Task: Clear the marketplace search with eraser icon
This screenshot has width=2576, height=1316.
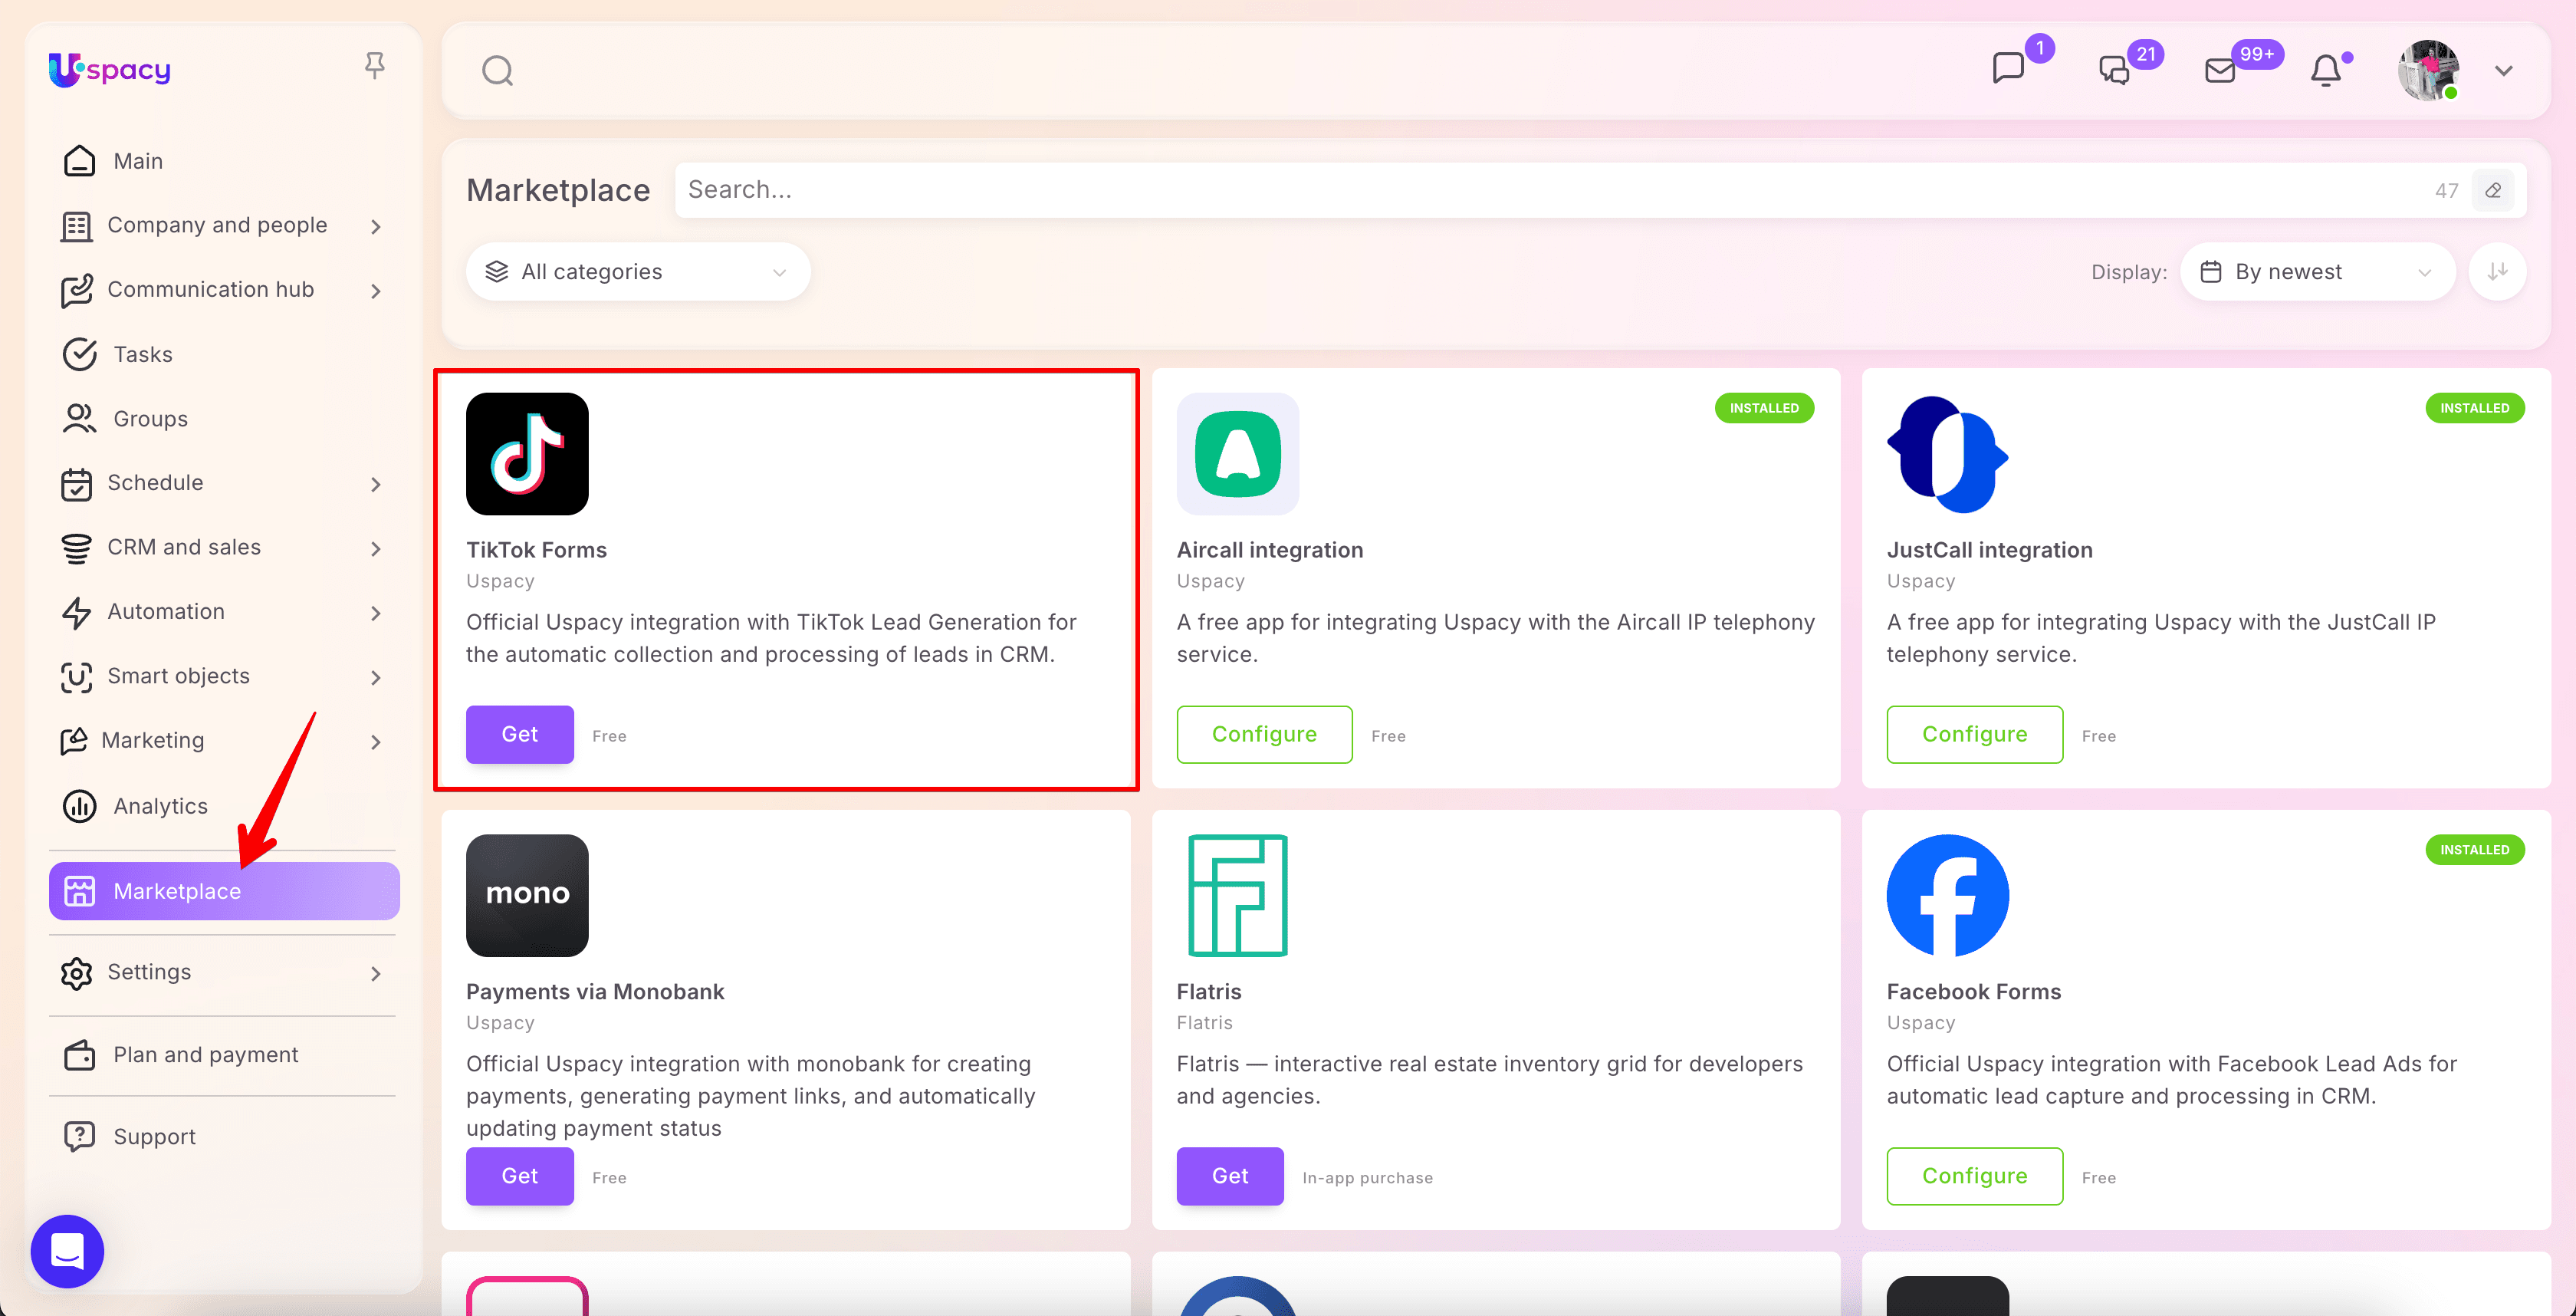Action: click(x=2493, y=190)
